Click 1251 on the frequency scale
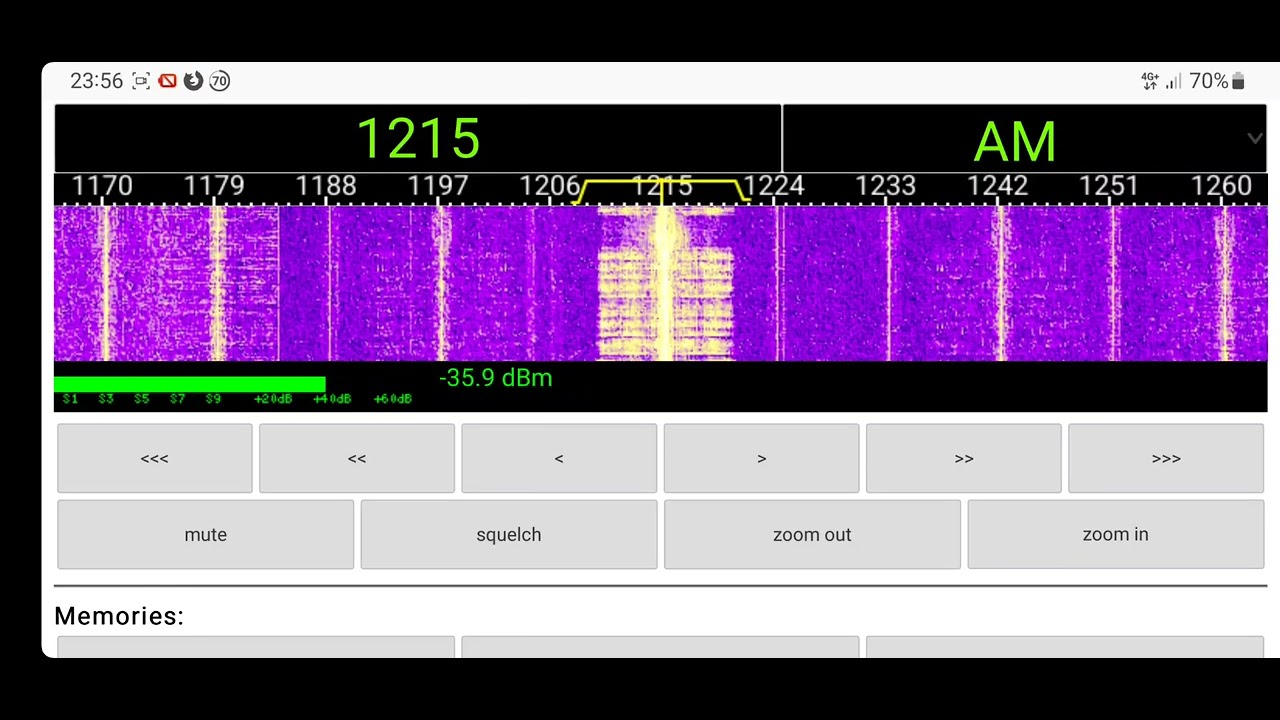The image size is (1280, 720). (x=1110, y=187)
